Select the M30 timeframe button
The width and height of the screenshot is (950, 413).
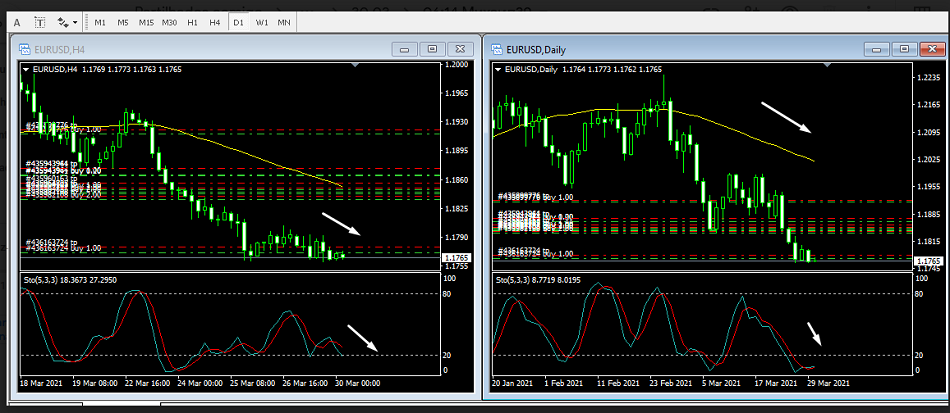coord(169,21)
